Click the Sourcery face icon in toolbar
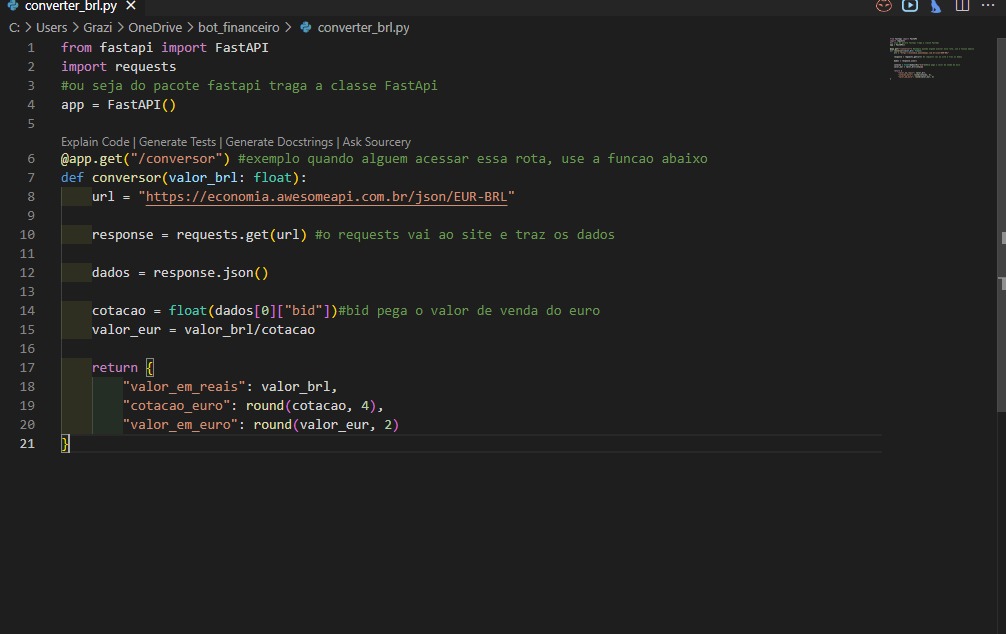Screen dimensions: 1006x634 [884, 6]
